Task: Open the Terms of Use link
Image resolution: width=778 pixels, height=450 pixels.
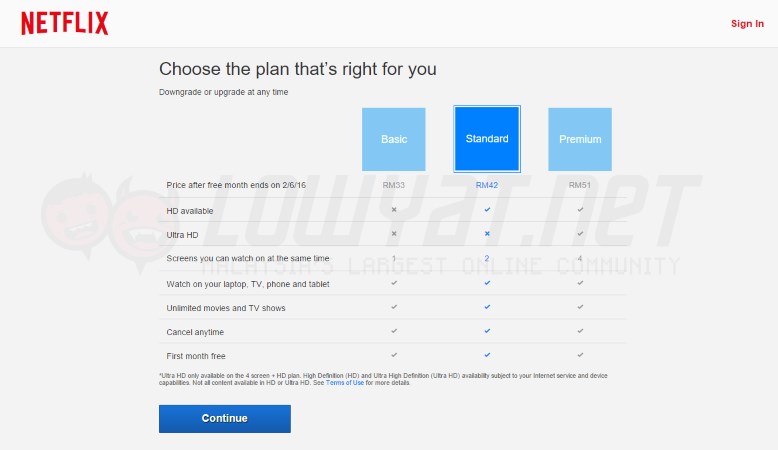Action: pyautogui.click(x=345, y=383)
